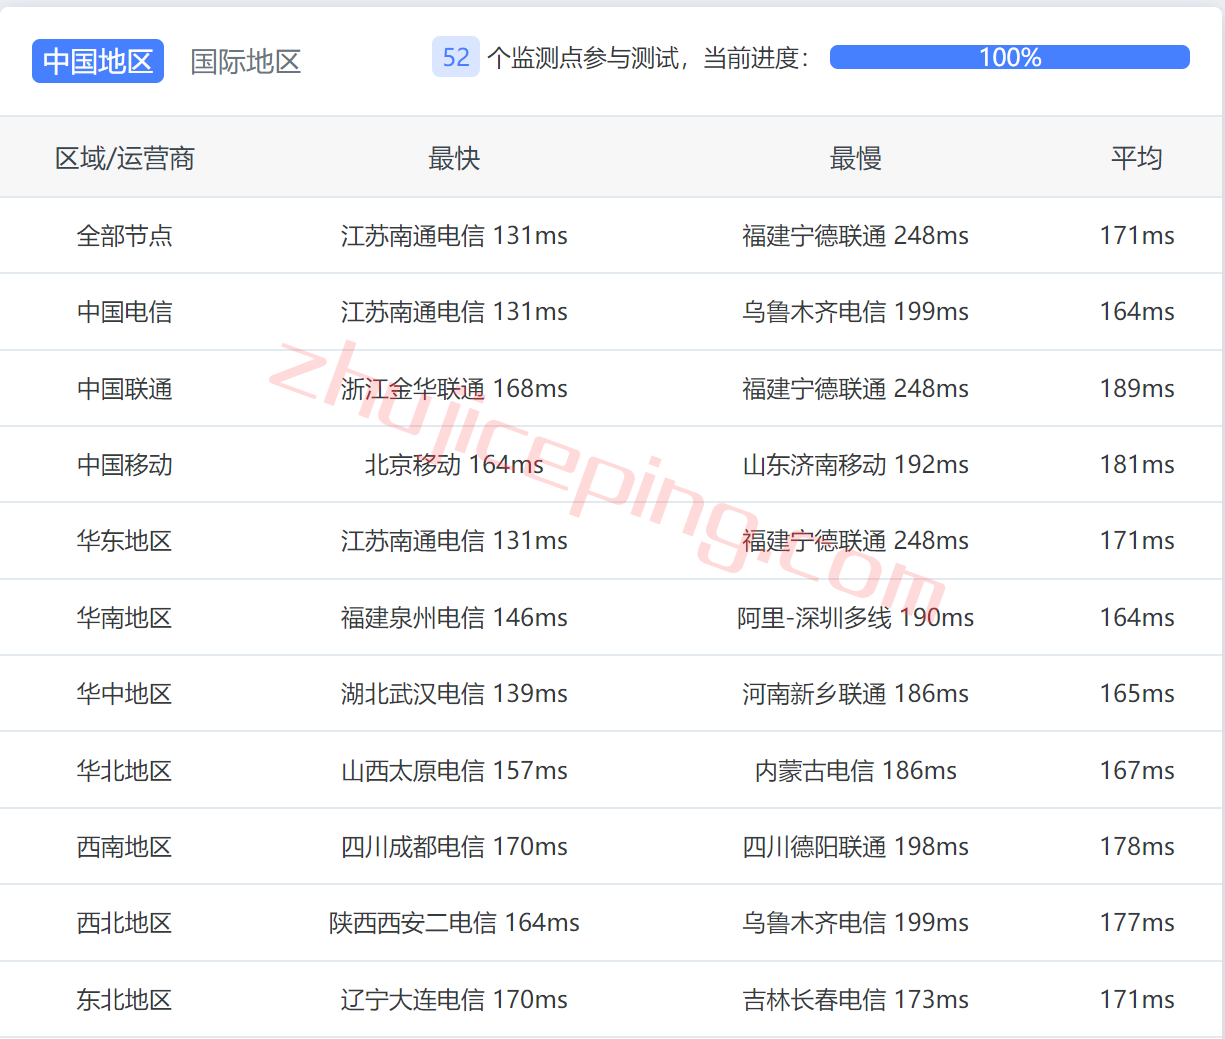The height and width of the screenshot is (1039, 1225).
Task: Click the 最快 column header
Action: point(454,158)
